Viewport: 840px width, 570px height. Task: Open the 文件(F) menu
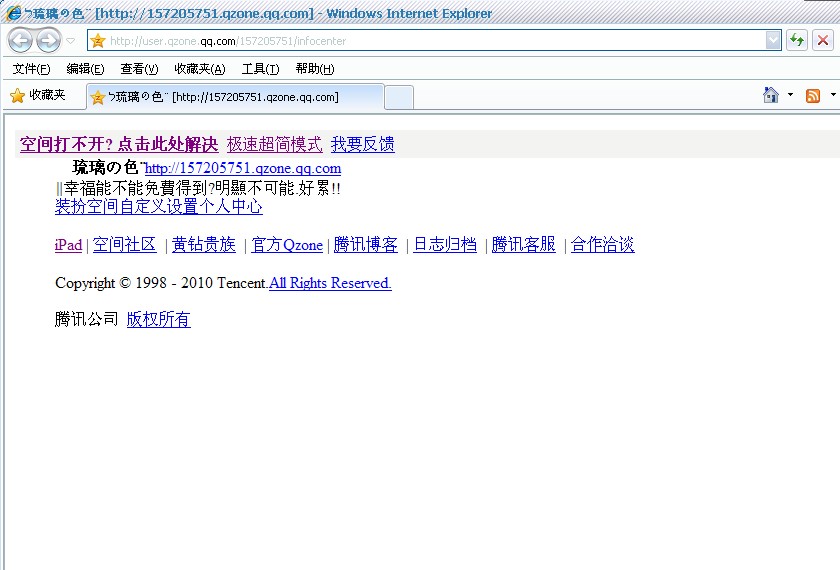click(31, 69)
